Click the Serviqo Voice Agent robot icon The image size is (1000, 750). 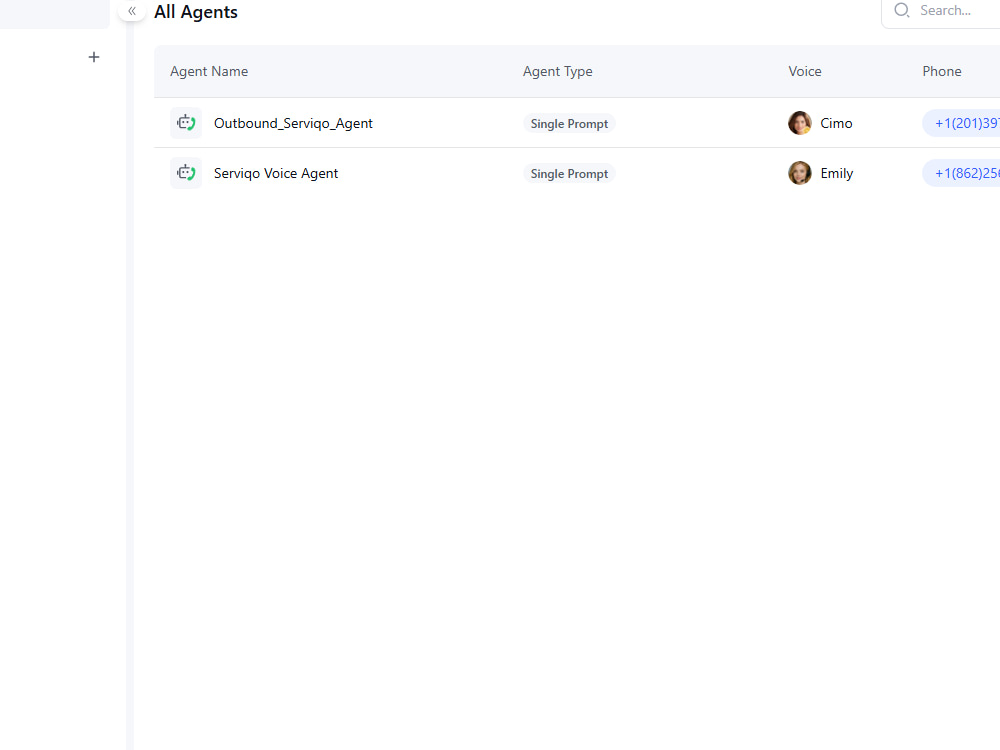[186, 173]
